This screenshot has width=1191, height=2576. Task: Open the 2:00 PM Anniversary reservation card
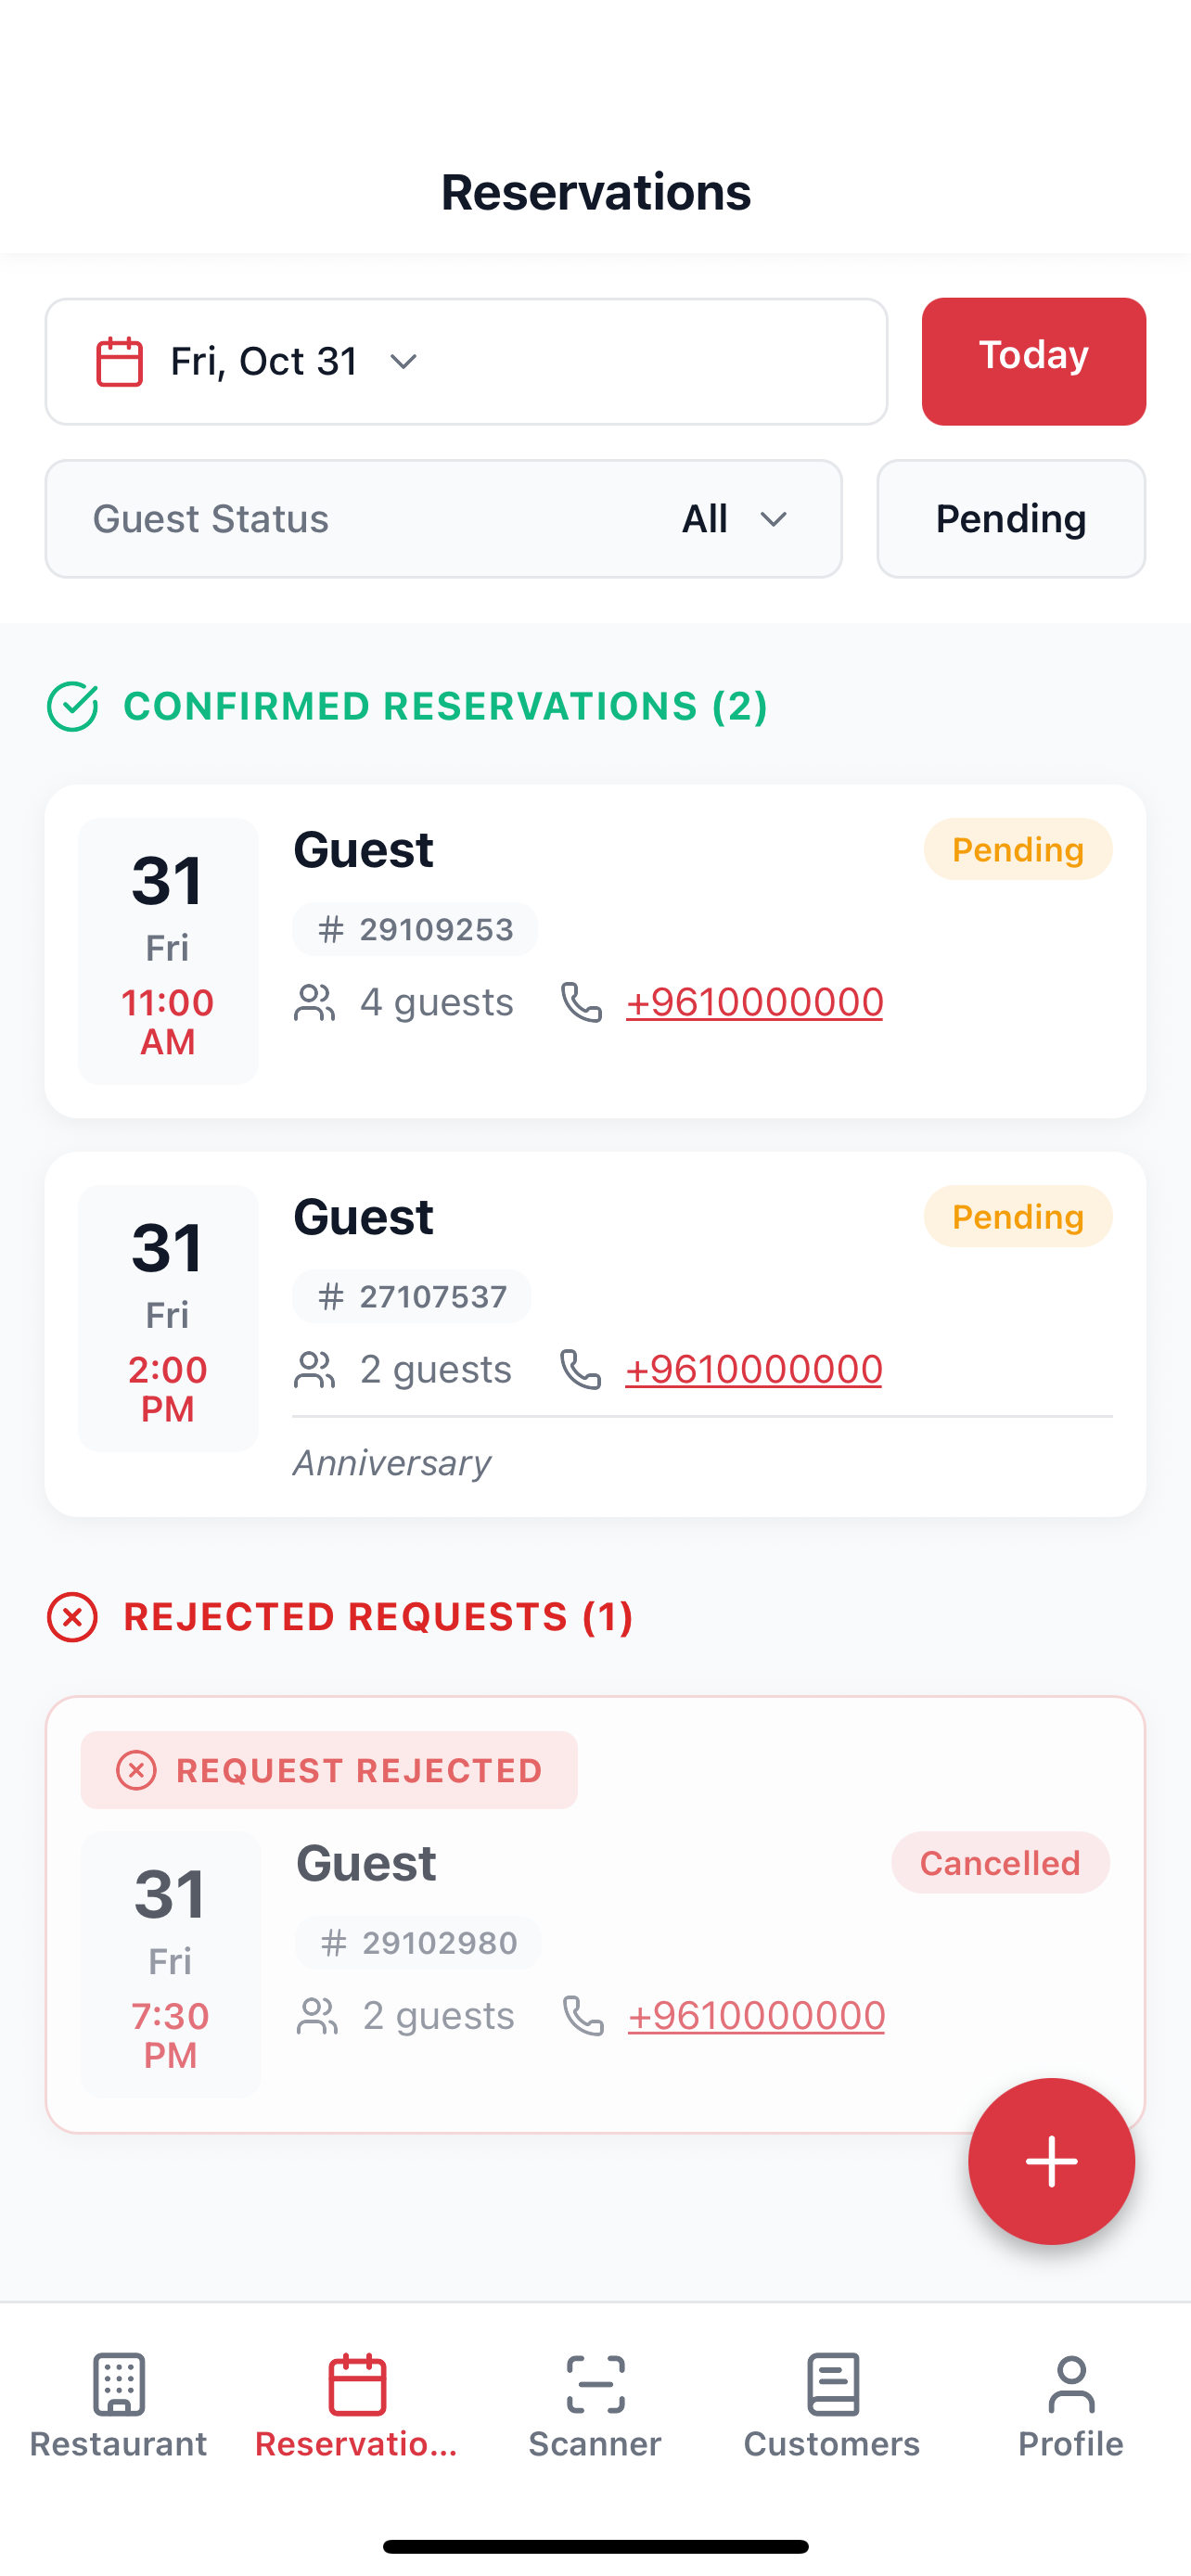coord(595,1334)
